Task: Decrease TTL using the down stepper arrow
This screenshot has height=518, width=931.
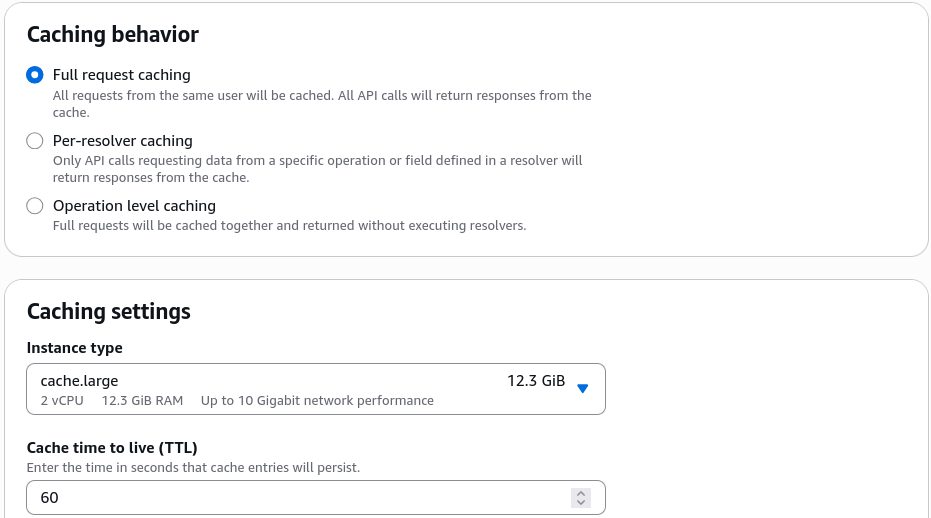Action: tap(581, 503)
